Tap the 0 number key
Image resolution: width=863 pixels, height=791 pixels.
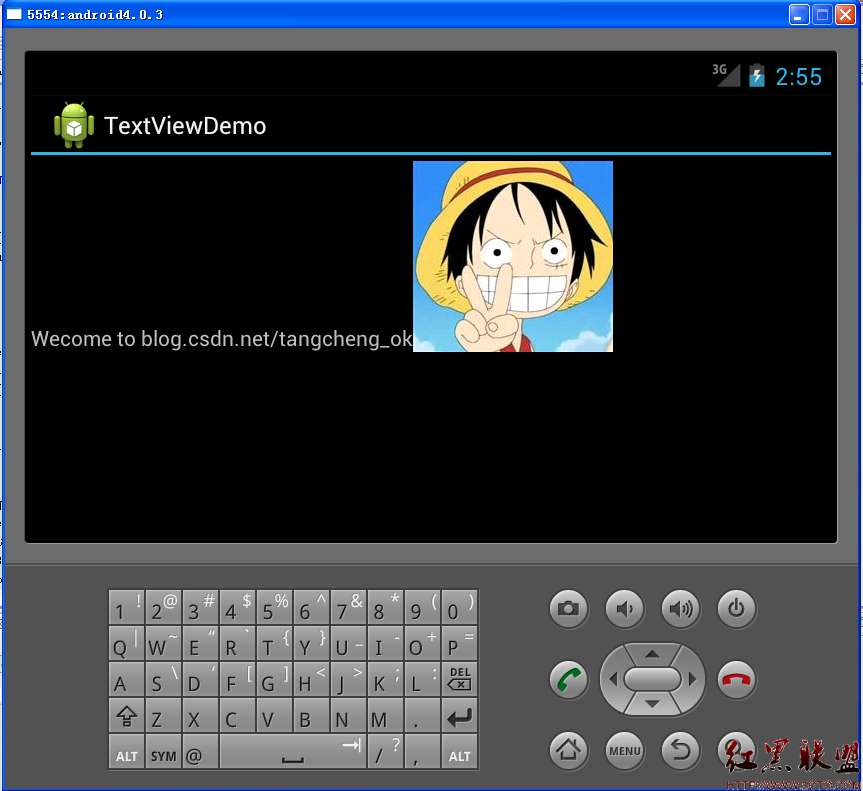[x=460, y=607]
